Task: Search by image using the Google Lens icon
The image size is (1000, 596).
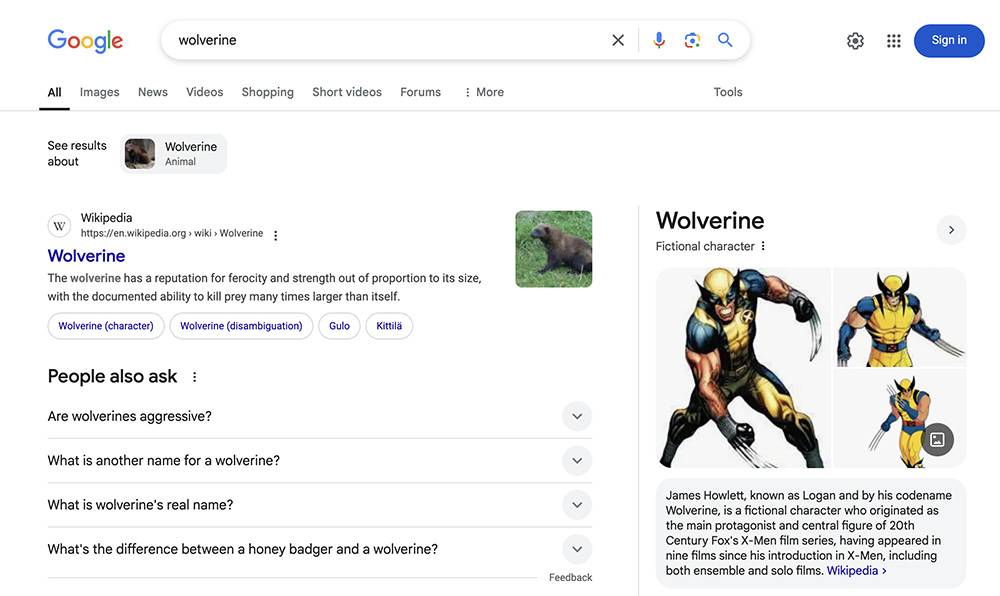Action: point(692,40)
